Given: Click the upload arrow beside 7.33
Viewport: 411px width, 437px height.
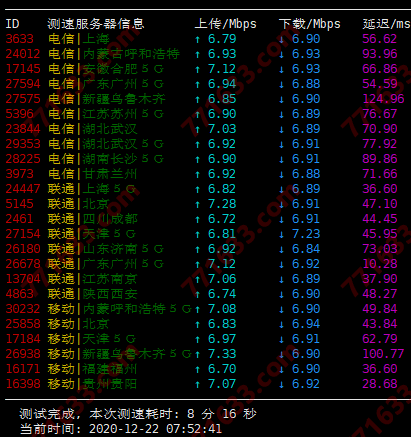Looking at the screenshot, I should point(198,354).
